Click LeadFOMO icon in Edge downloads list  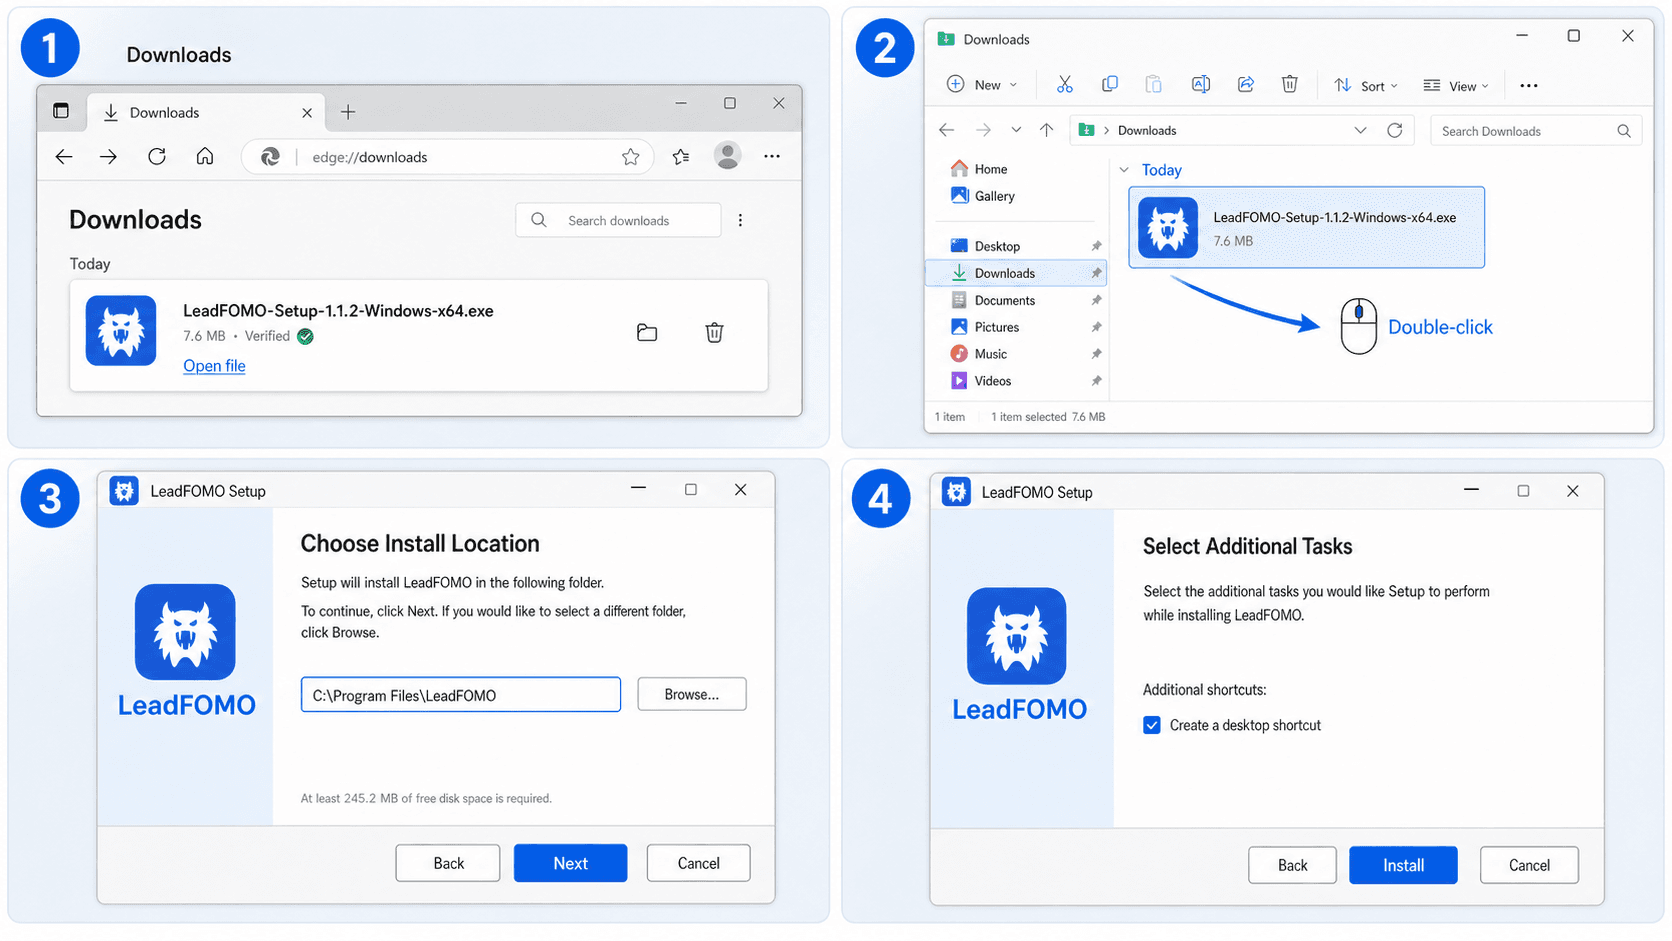(121, 330)
